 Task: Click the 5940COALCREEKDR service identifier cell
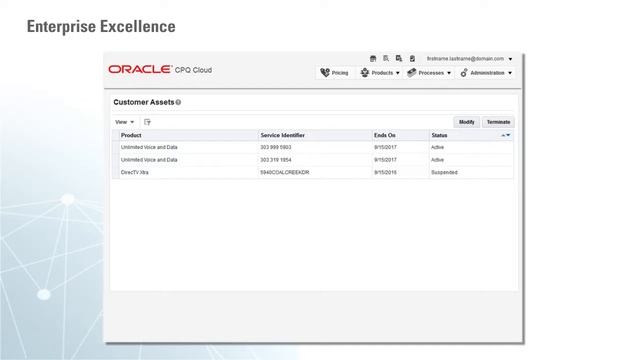pyautogui.click(x=284, y=173)
